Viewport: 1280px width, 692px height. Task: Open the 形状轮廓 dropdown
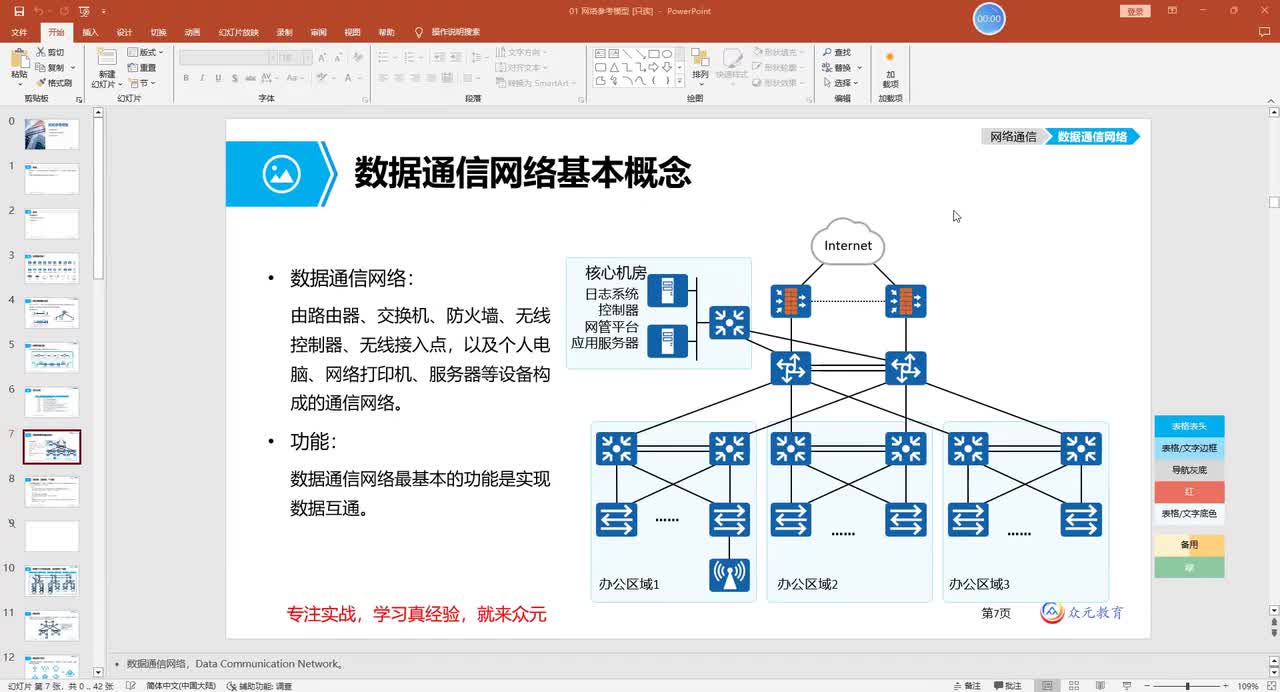(x=780, y=67)
